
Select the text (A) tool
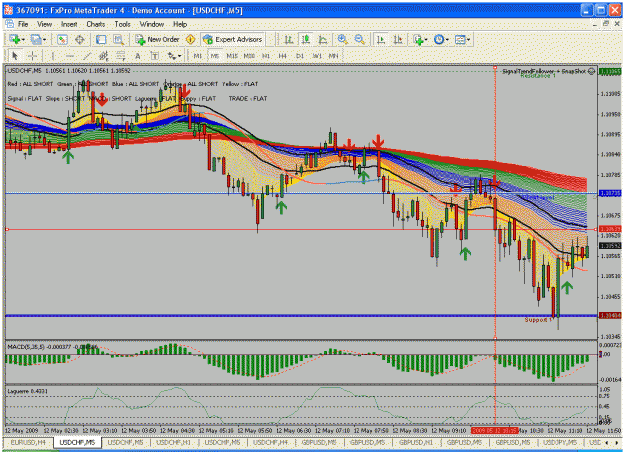click(x=138, y=56)
